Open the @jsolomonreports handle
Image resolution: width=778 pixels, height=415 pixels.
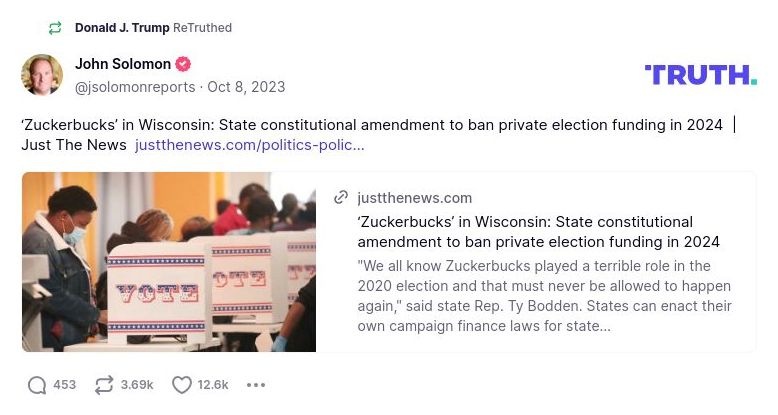click(x=135, y=87)
